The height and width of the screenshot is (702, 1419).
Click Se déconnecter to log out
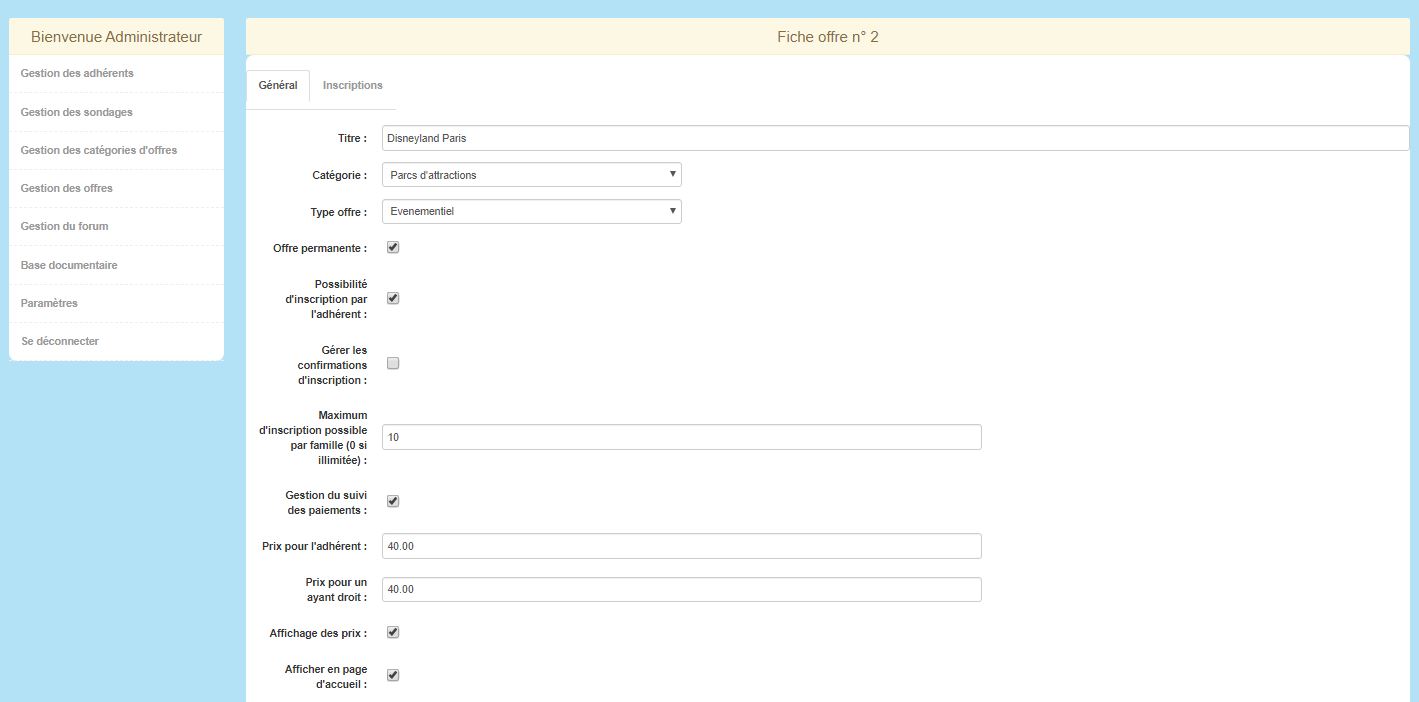coord(60,341)
